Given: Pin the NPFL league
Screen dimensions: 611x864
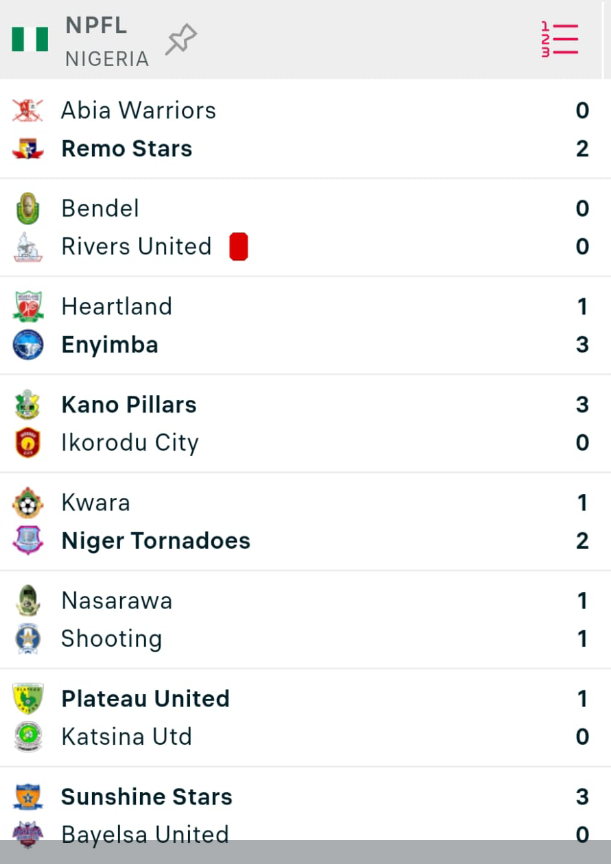Looking at the screenshot, I should click(x=181, y=40).
